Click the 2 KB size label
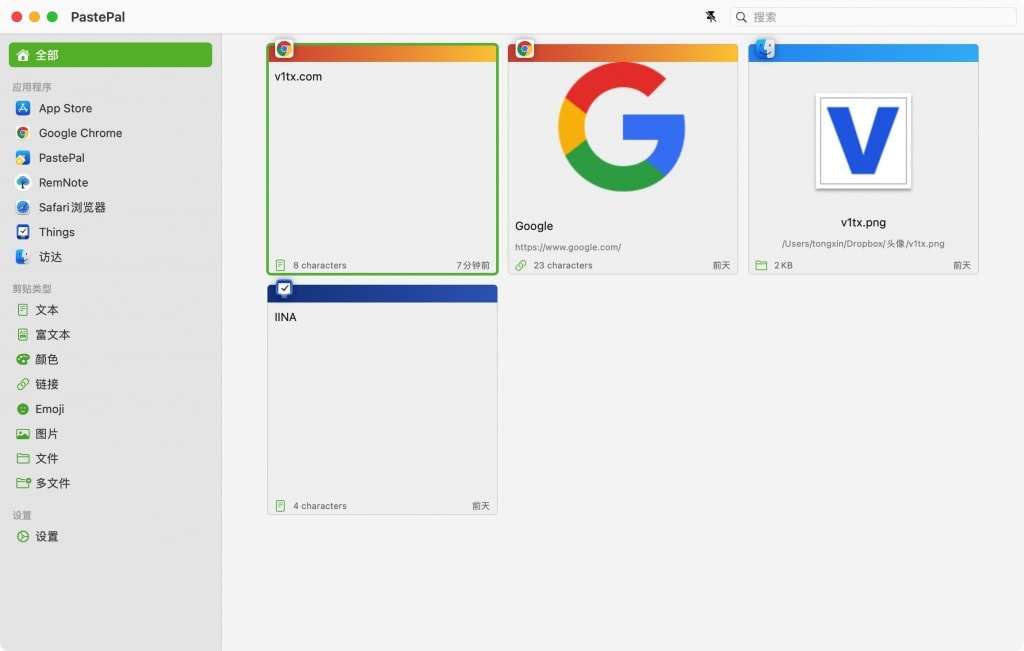 click(784, 266)
